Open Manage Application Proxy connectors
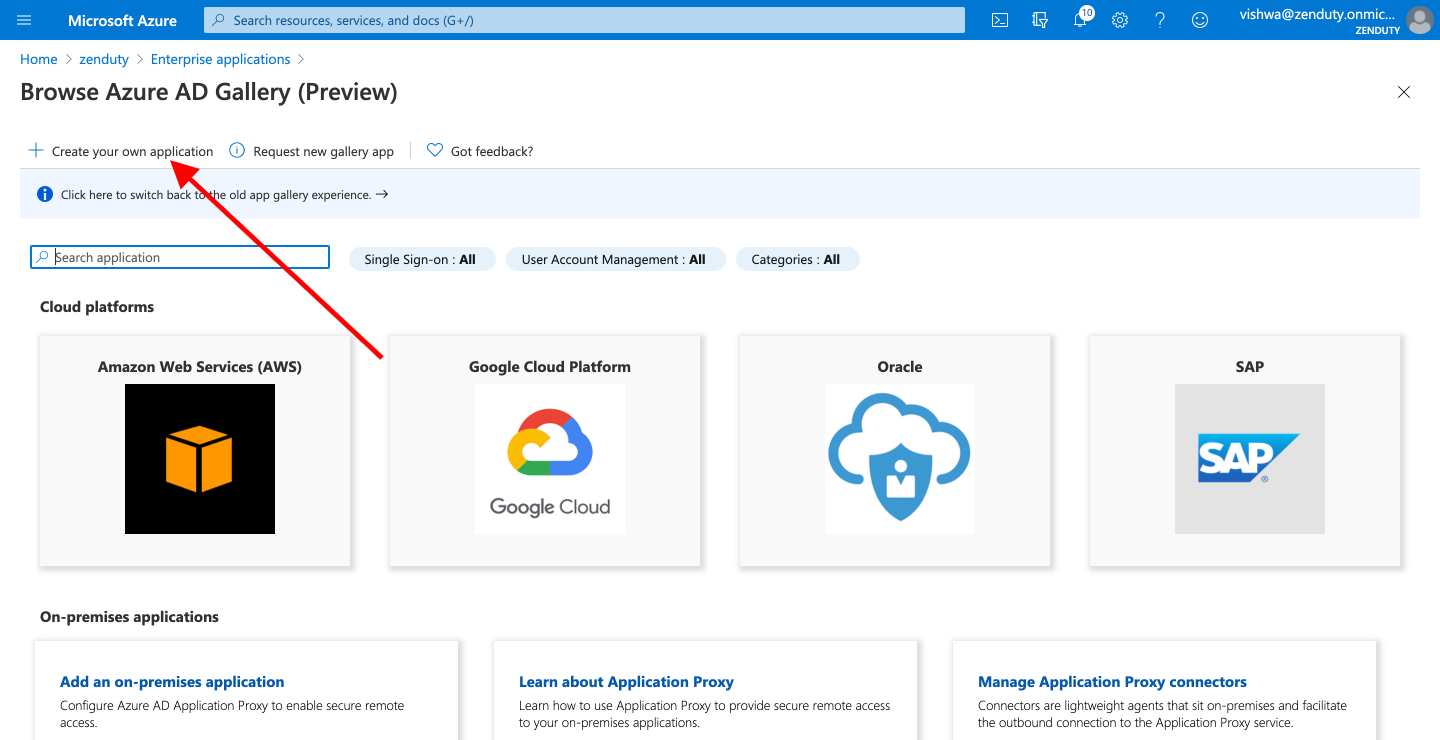The image size is (1440, 740). click(1112, 682)
